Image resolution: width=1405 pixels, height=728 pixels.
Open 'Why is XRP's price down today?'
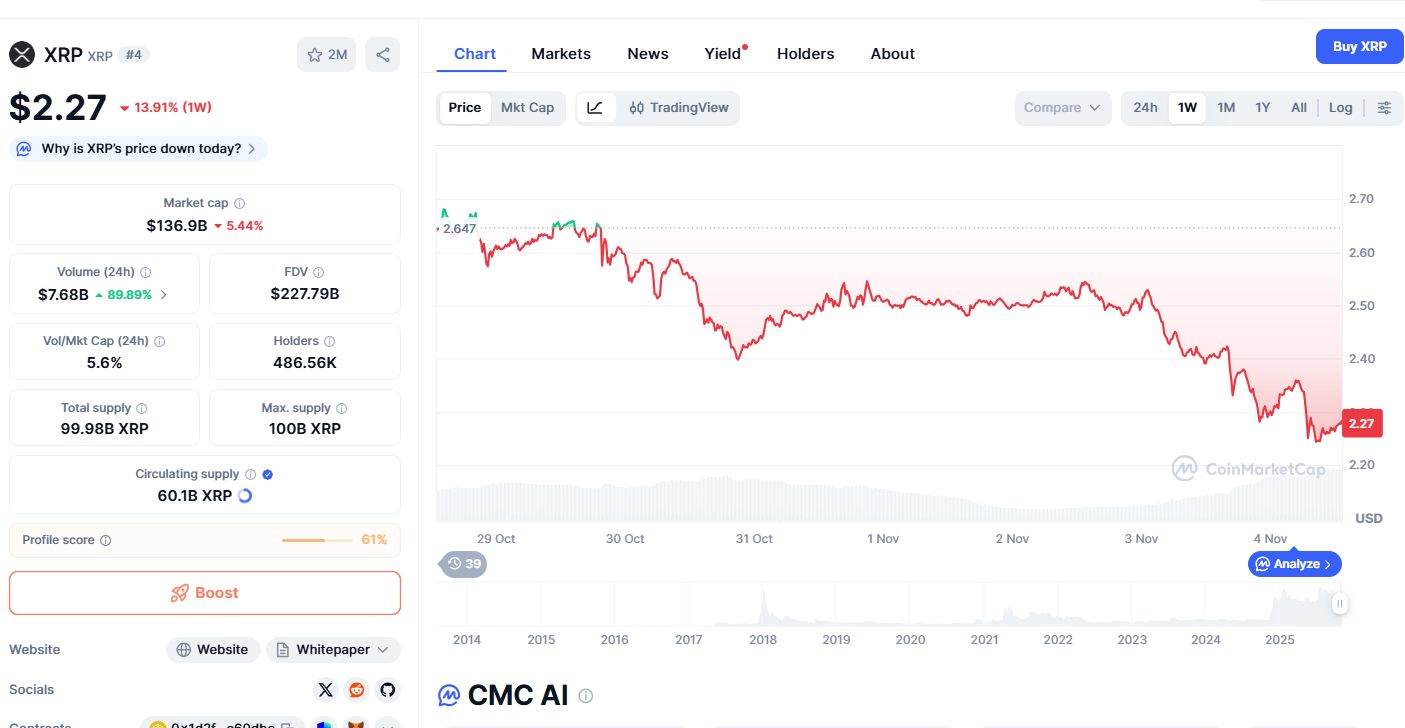pos(139,149)
